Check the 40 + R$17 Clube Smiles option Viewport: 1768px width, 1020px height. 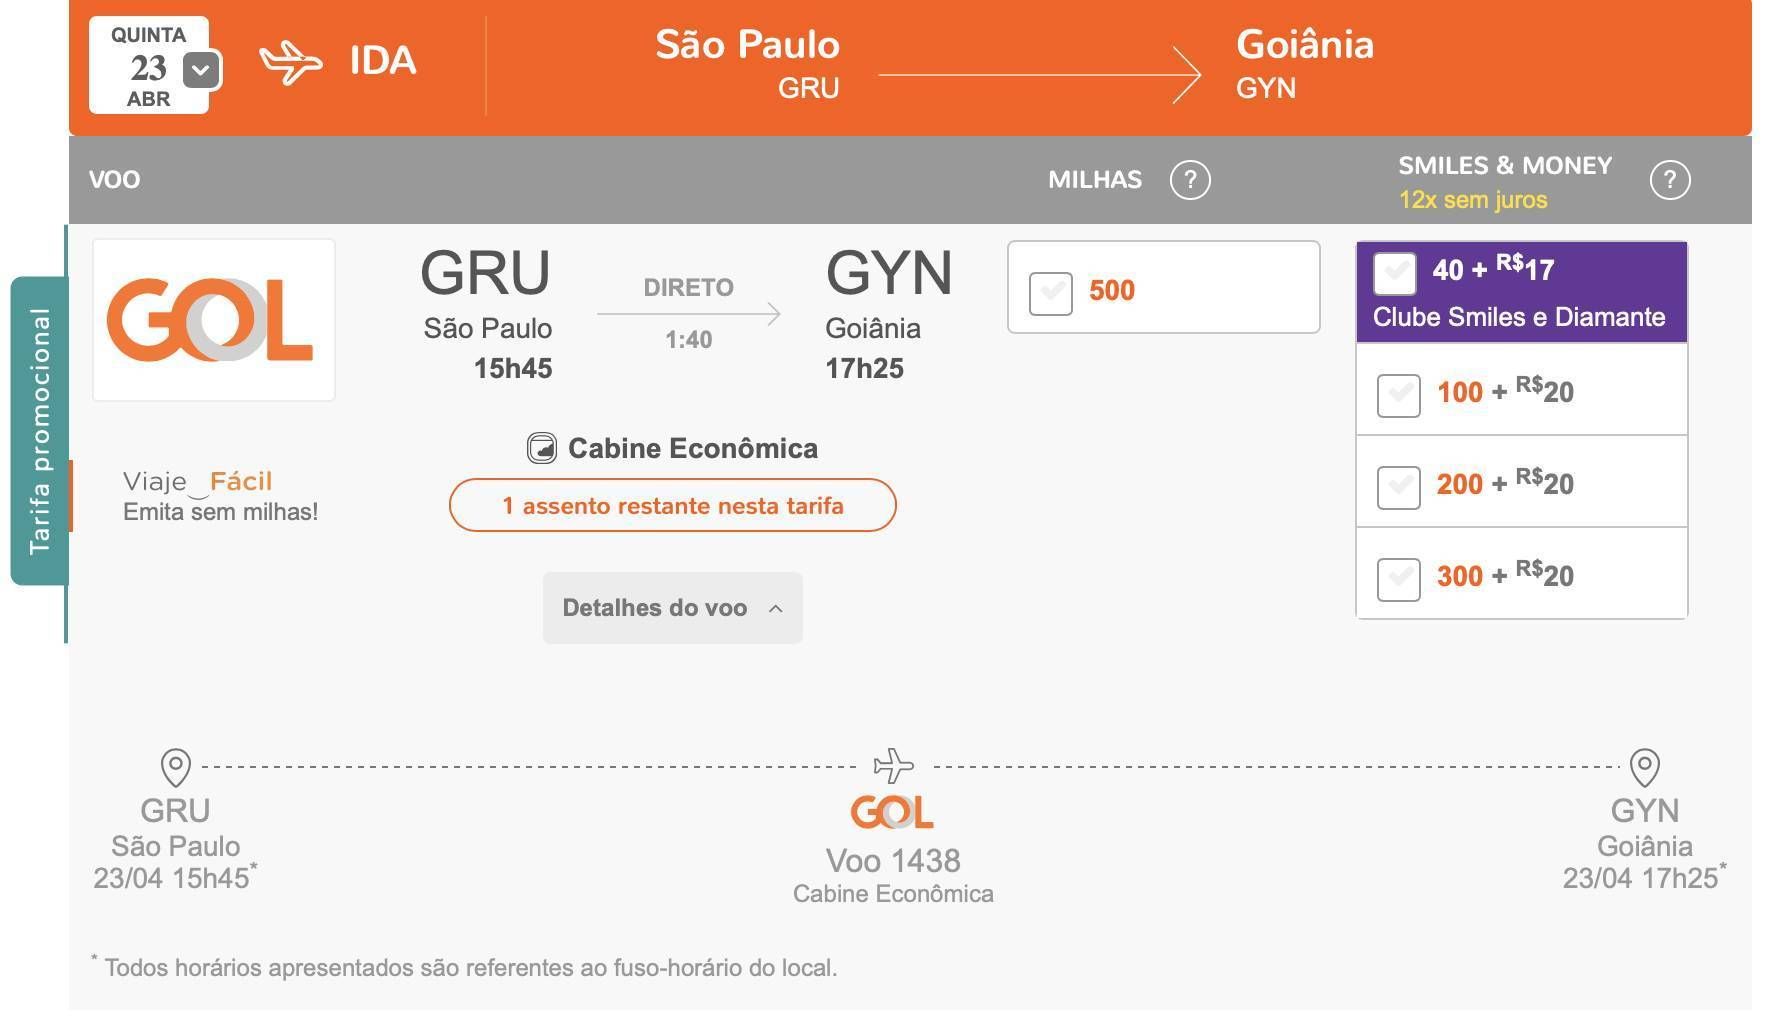click(x=1395, y=273)
